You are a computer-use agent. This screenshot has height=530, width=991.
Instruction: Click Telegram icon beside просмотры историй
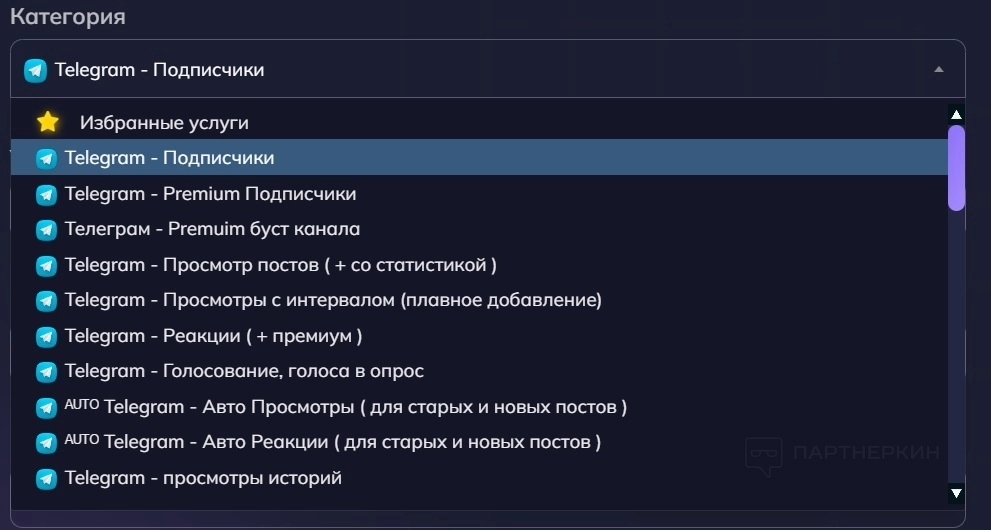46,479
